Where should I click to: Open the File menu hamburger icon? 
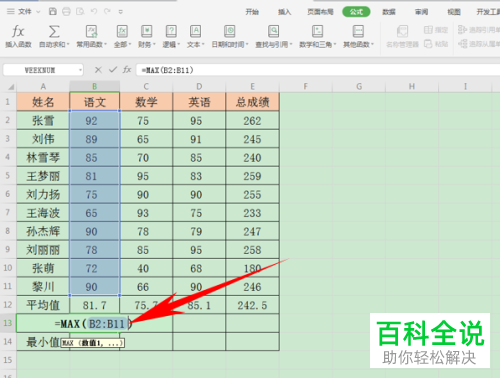[11, 12]
